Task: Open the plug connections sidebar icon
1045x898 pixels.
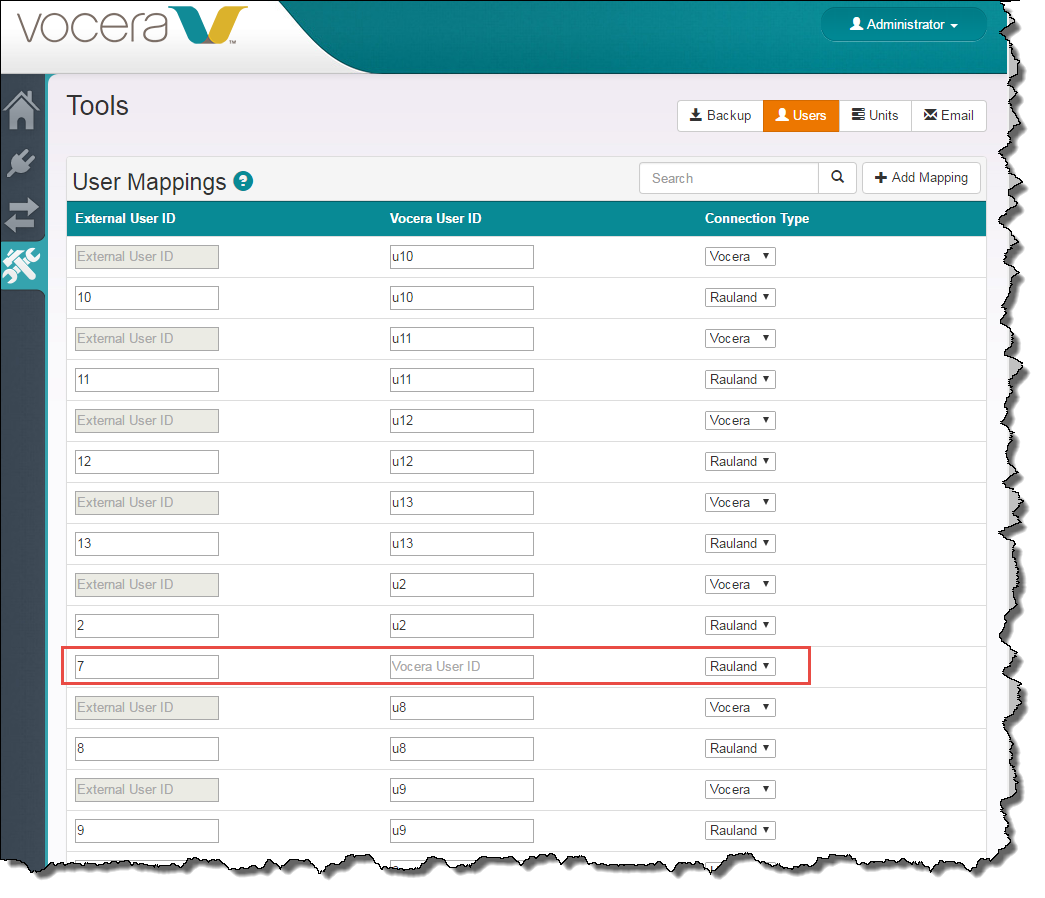Action: point(21,163)
